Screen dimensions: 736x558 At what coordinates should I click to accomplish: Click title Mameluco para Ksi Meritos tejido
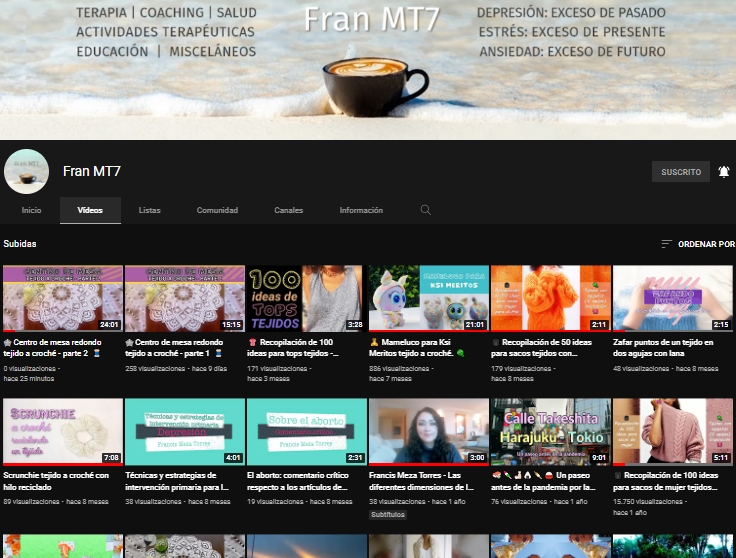(x=417, y=348)
